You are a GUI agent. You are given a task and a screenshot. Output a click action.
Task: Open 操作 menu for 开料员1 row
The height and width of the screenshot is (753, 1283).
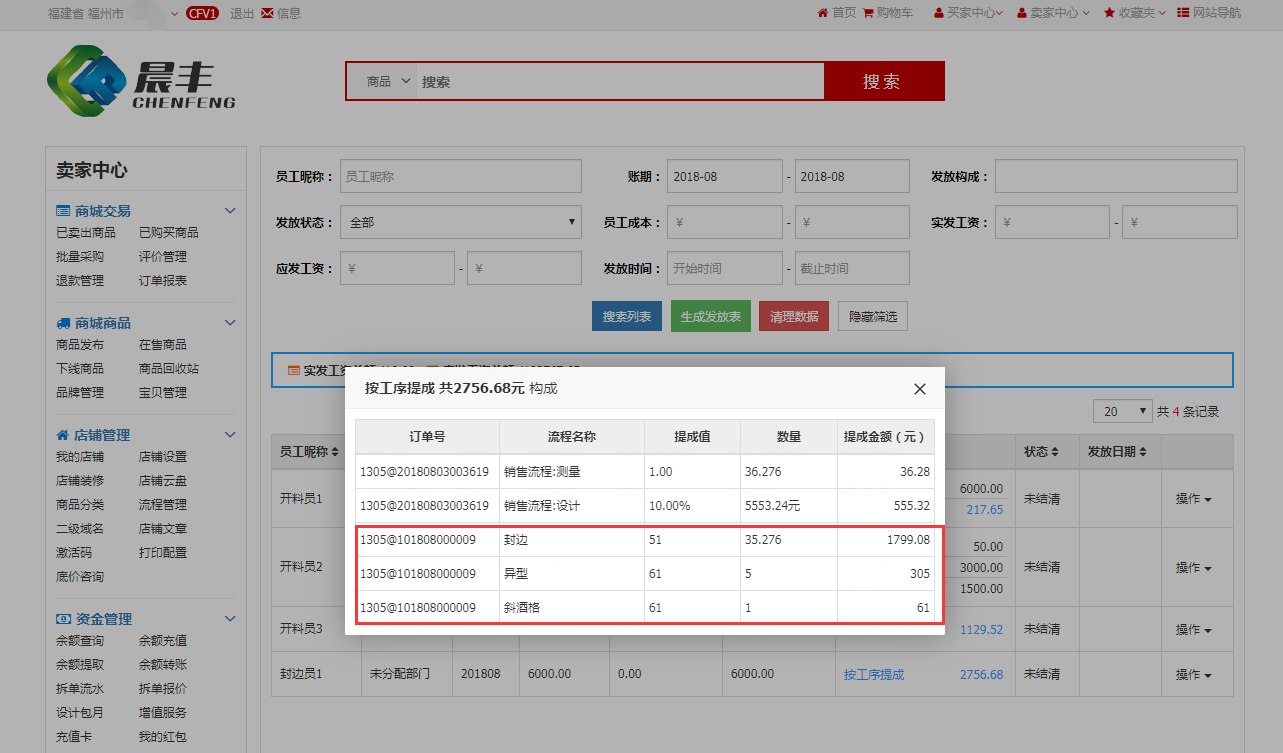(x=1194, y=499)
